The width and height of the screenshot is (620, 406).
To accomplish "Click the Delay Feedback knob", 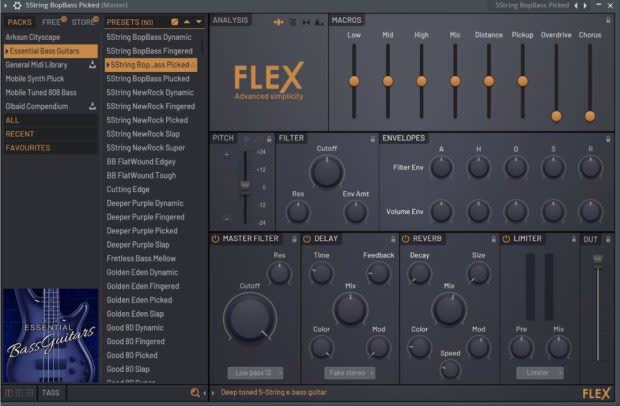I will coord(378,273).
